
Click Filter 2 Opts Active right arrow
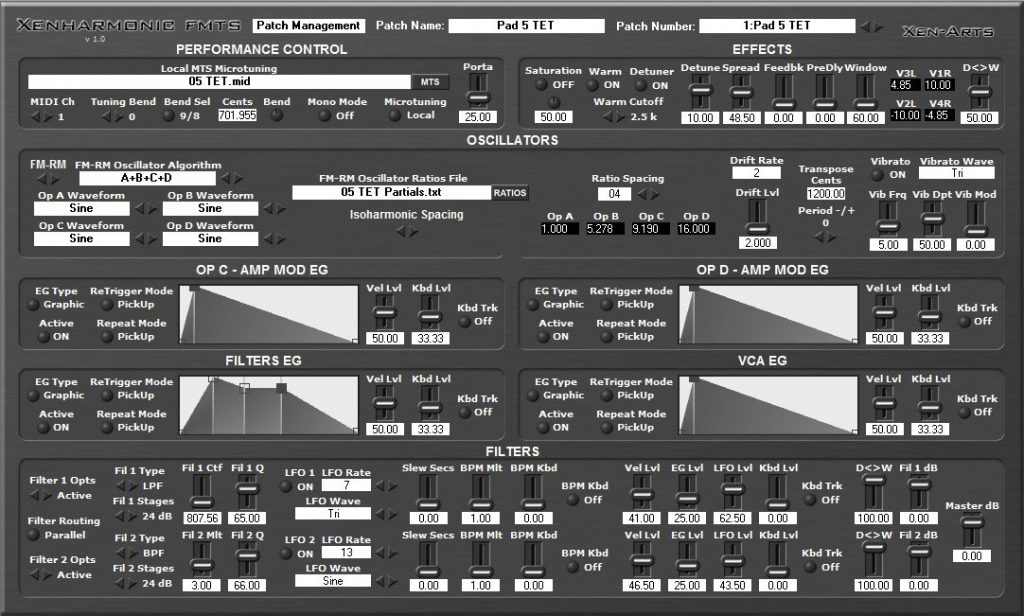click(46, 575)
